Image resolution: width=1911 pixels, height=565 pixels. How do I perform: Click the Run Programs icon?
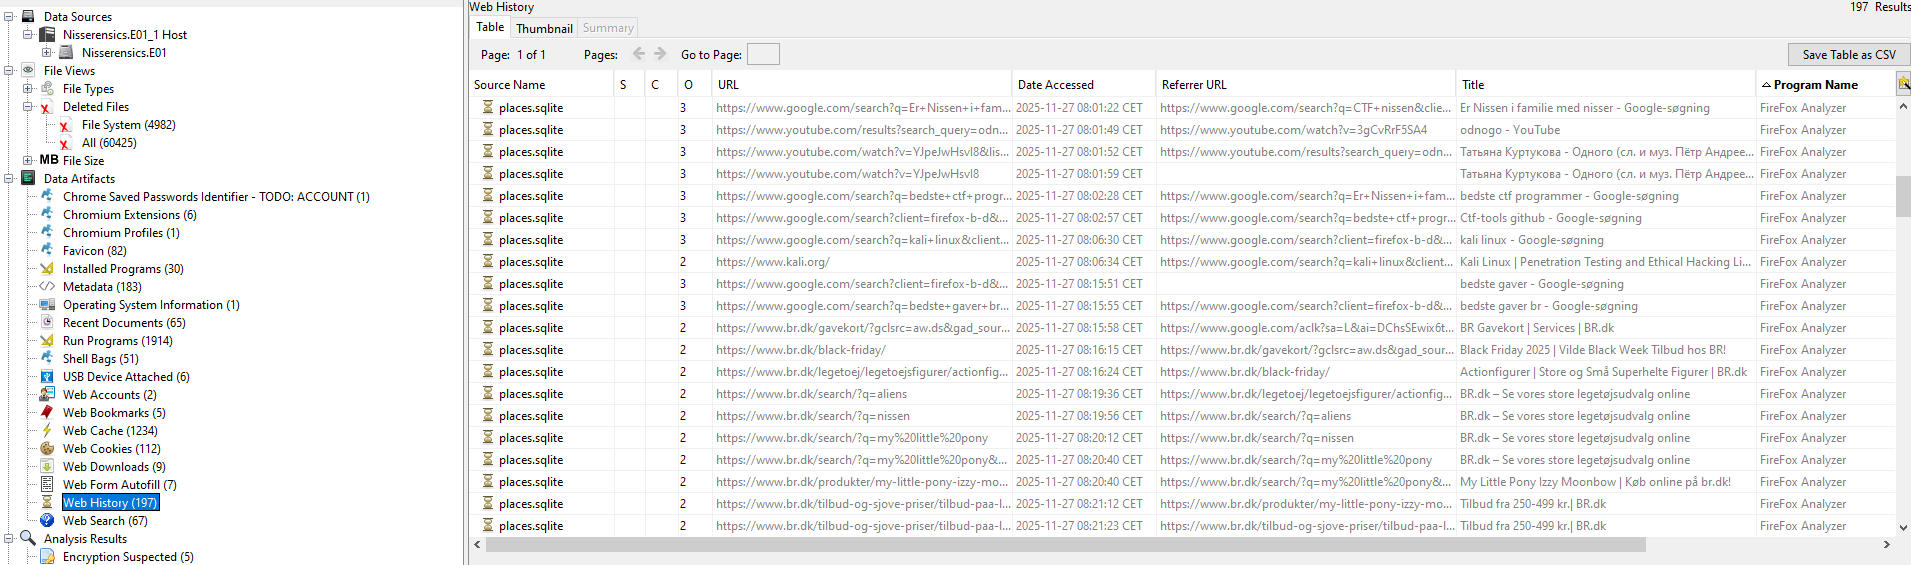click(47, 340)
